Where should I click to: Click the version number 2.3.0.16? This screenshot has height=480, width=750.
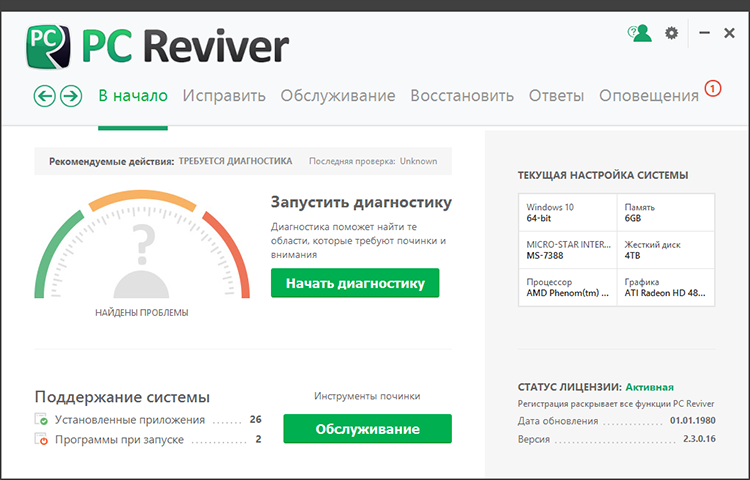[x=699, y=439]
